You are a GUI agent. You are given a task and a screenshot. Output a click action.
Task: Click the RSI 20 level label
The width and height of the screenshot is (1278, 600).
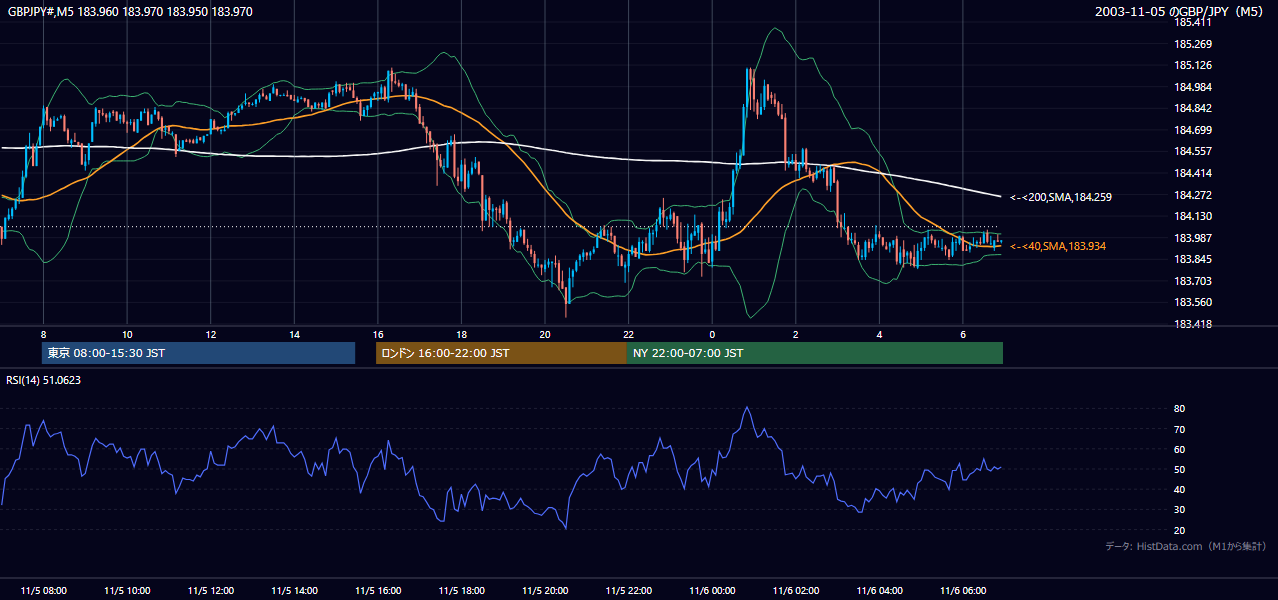(x=1180, y=530)
